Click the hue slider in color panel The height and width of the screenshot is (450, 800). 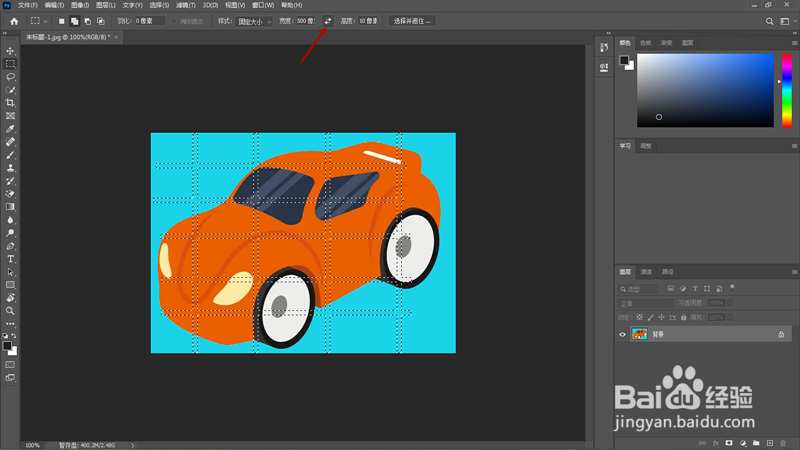click(x=785, y=90)
